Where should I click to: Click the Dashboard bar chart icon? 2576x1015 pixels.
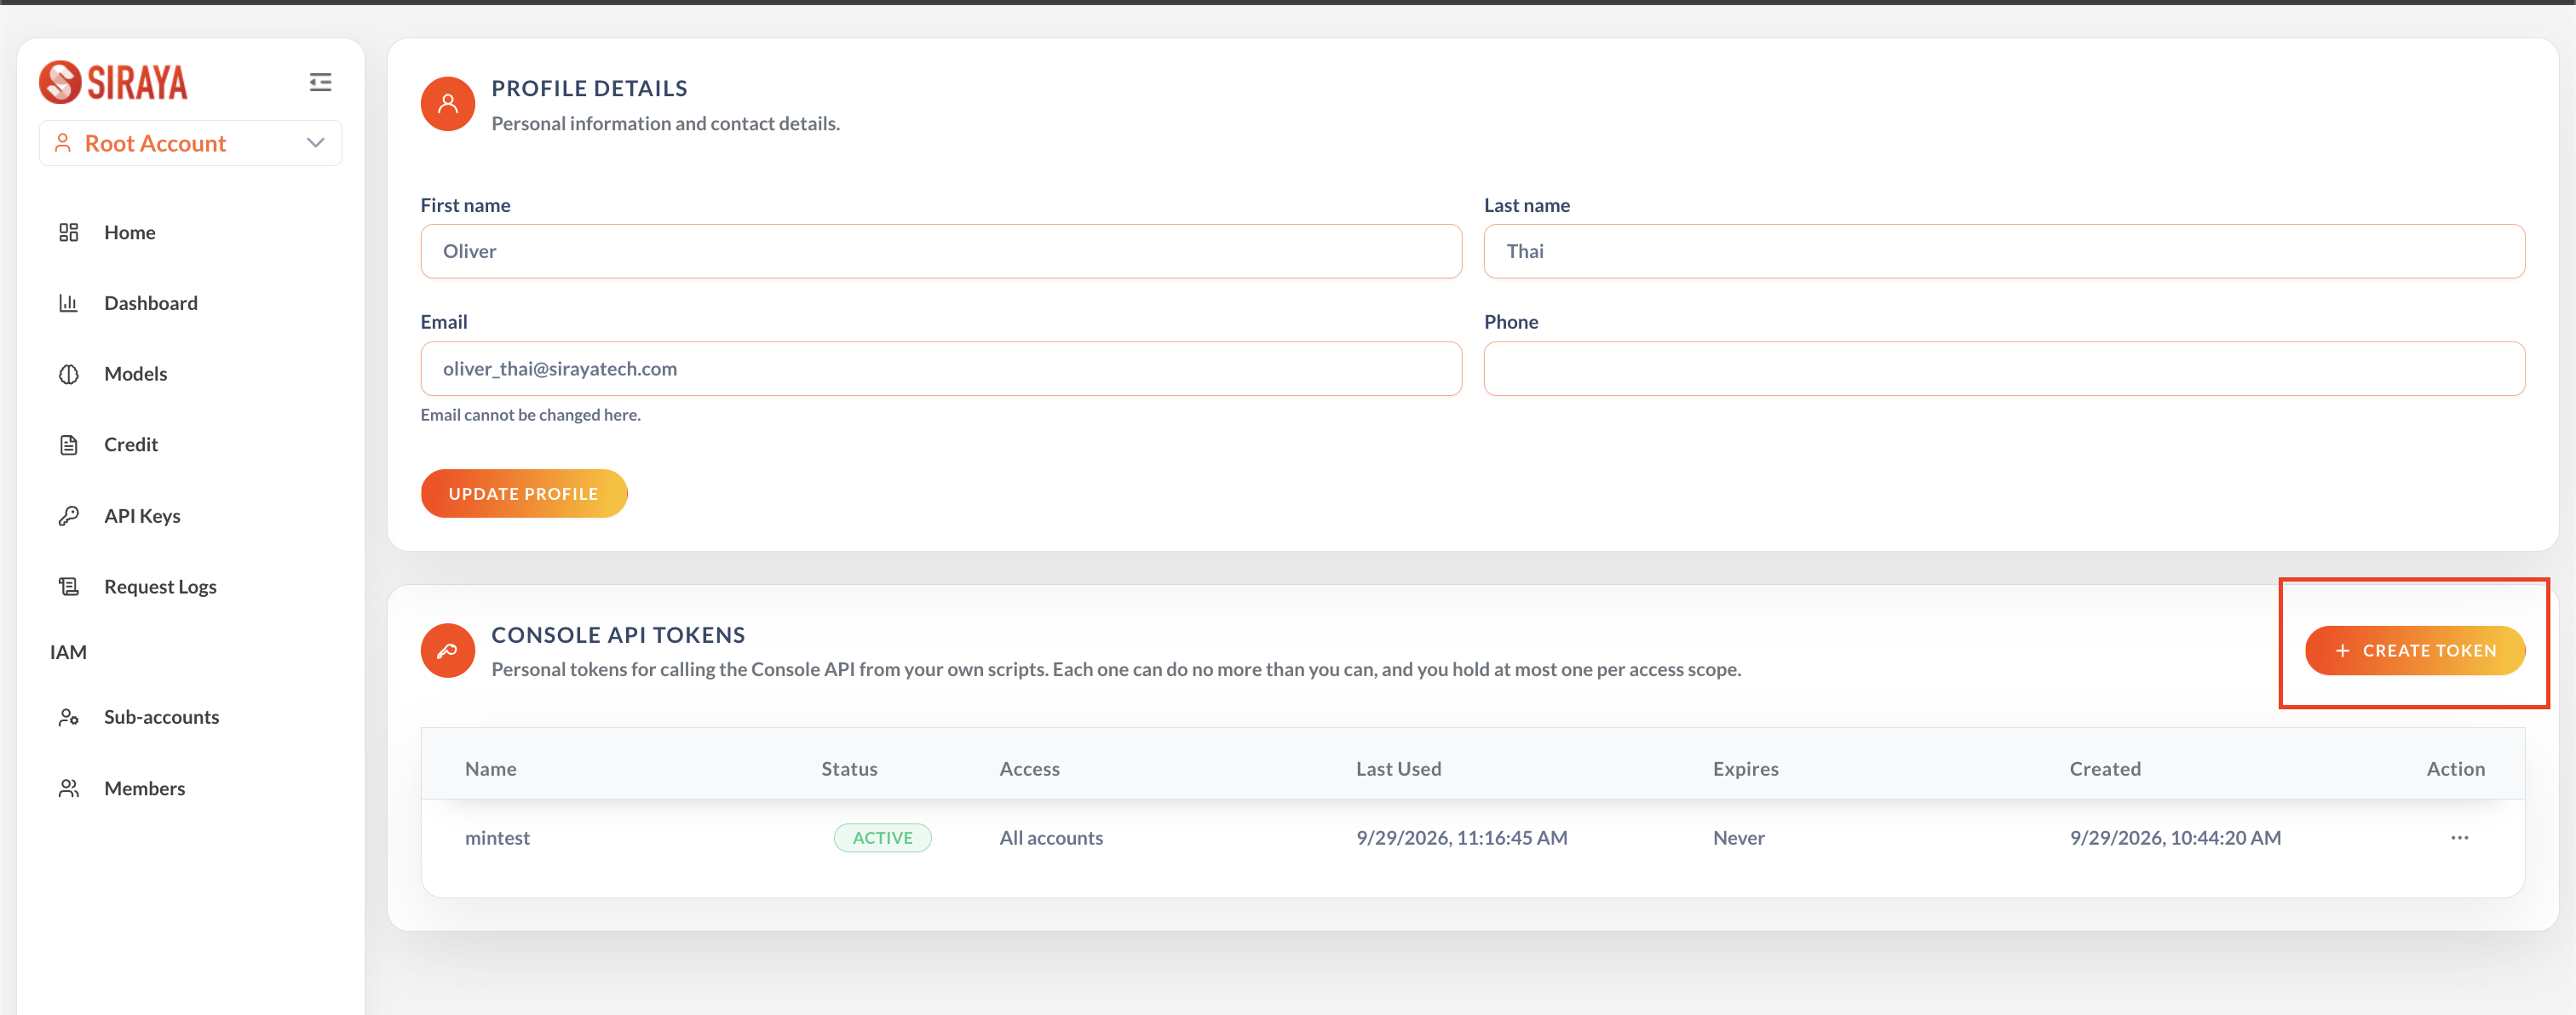(68, 303)
